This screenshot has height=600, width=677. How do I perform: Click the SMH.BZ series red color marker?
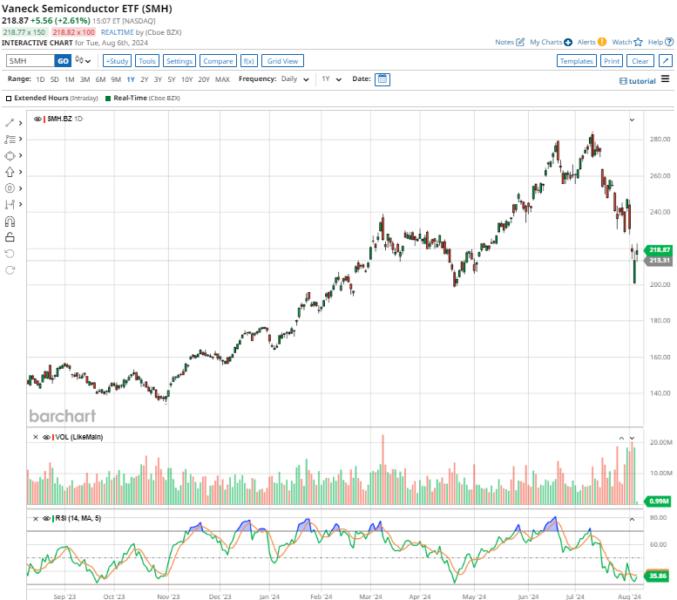(x=44, y=119)
